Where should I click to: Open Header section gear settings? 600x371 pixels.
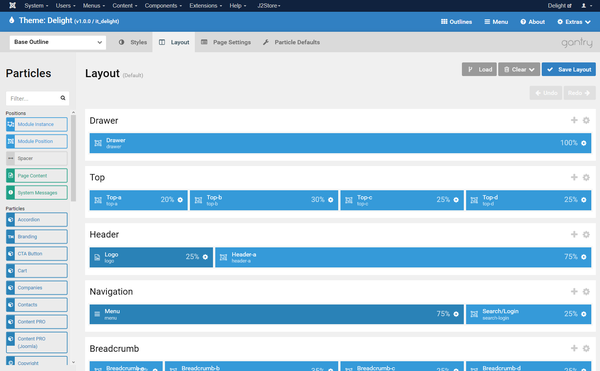[x=586, y=234]
